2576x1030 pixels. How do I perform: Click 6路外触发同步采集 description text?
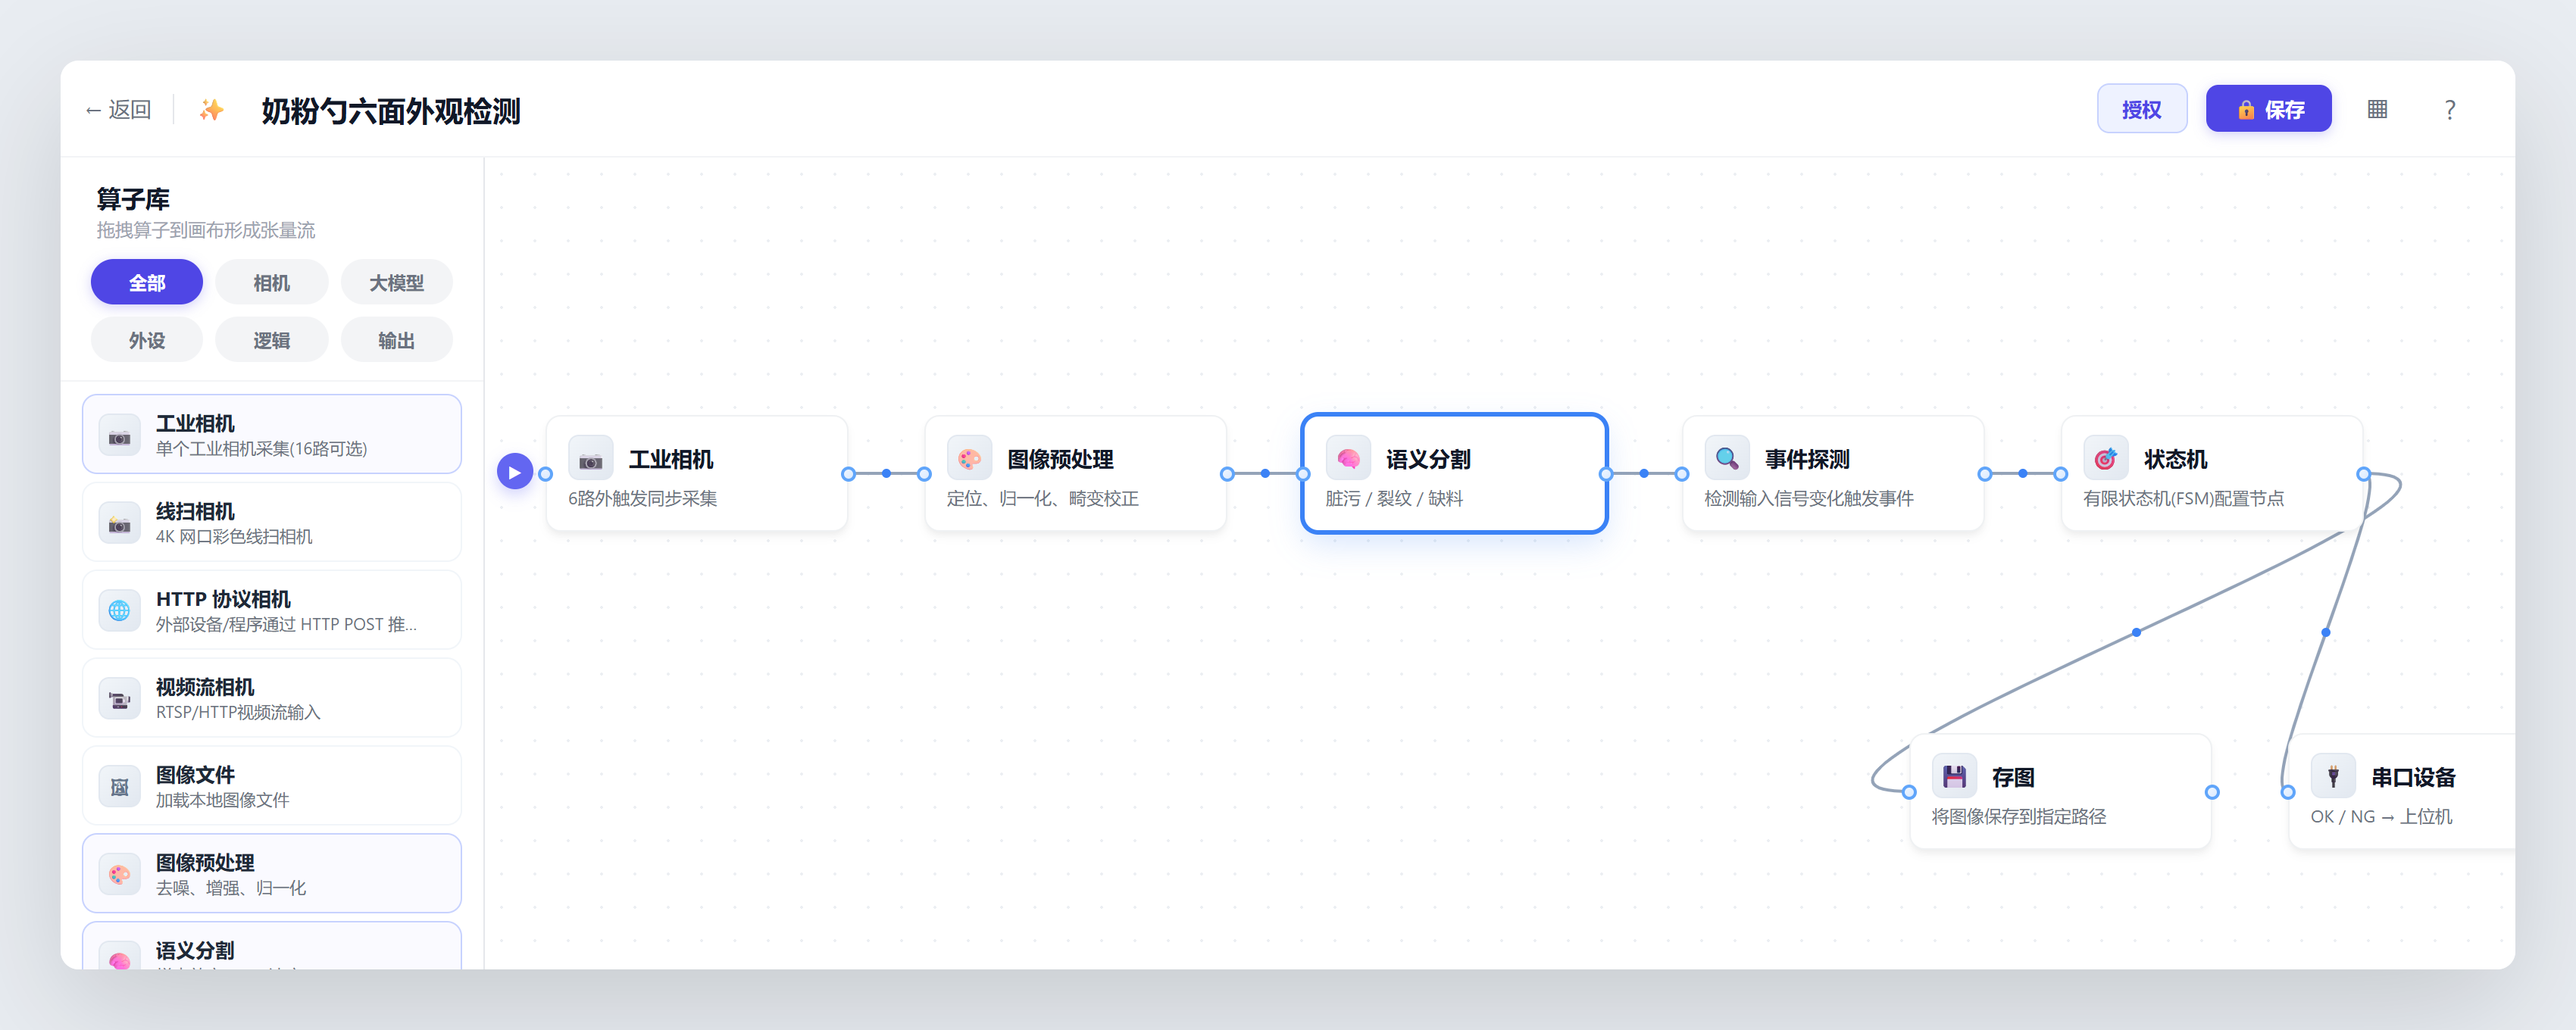pyautogui.click(x=642, y=498)
